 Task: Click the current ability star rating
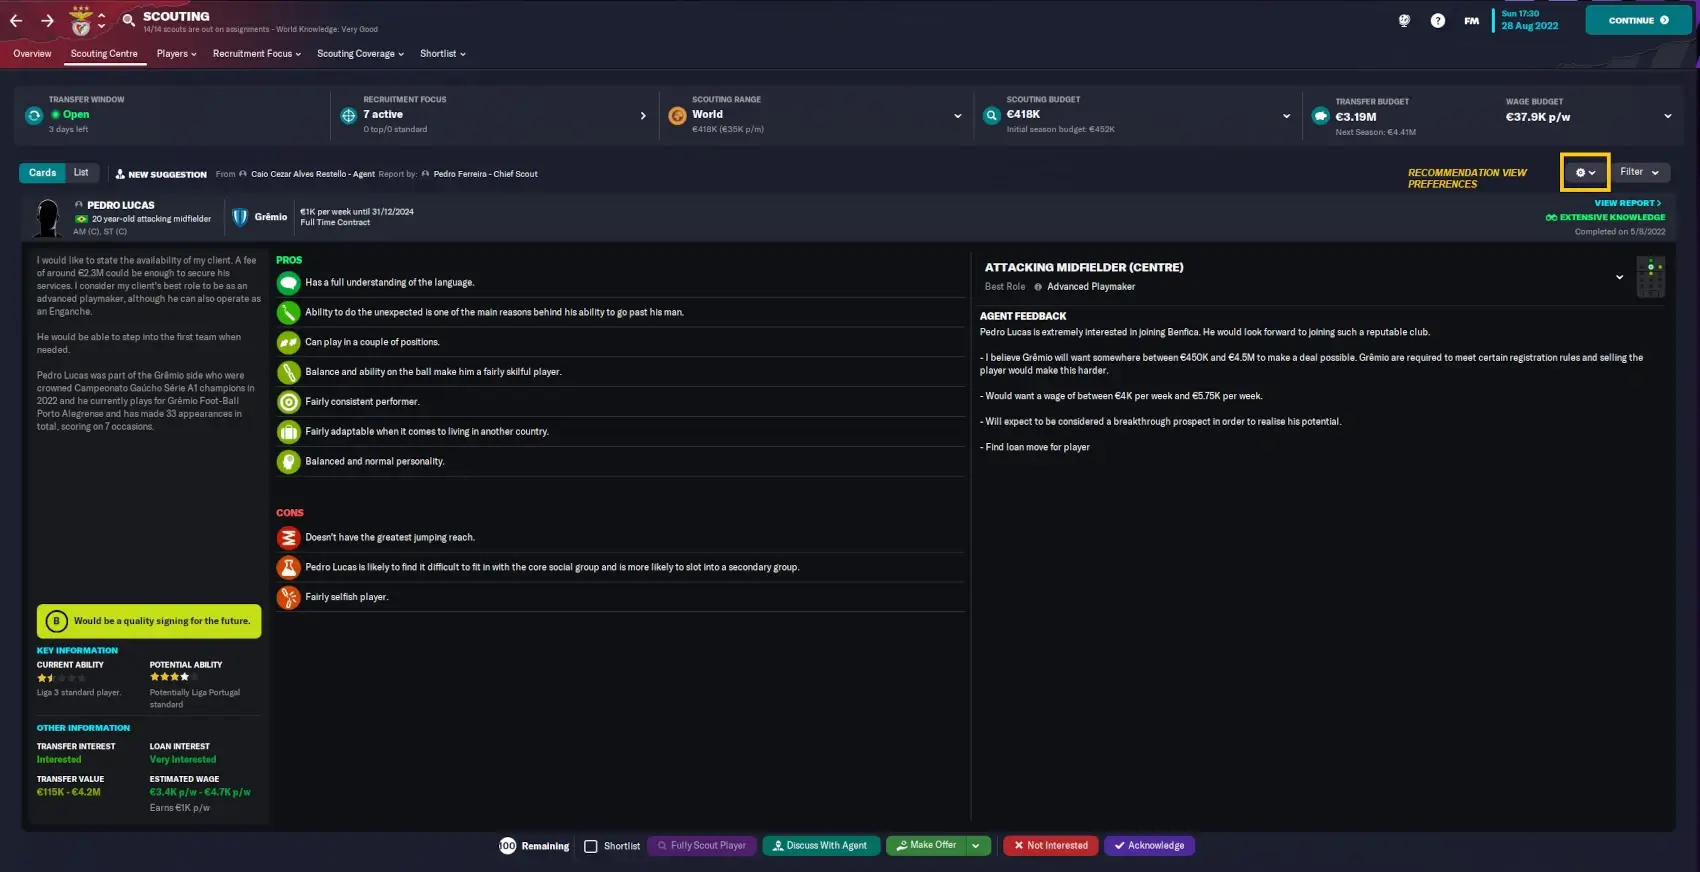pyautogui.click(x=61, y=678)
